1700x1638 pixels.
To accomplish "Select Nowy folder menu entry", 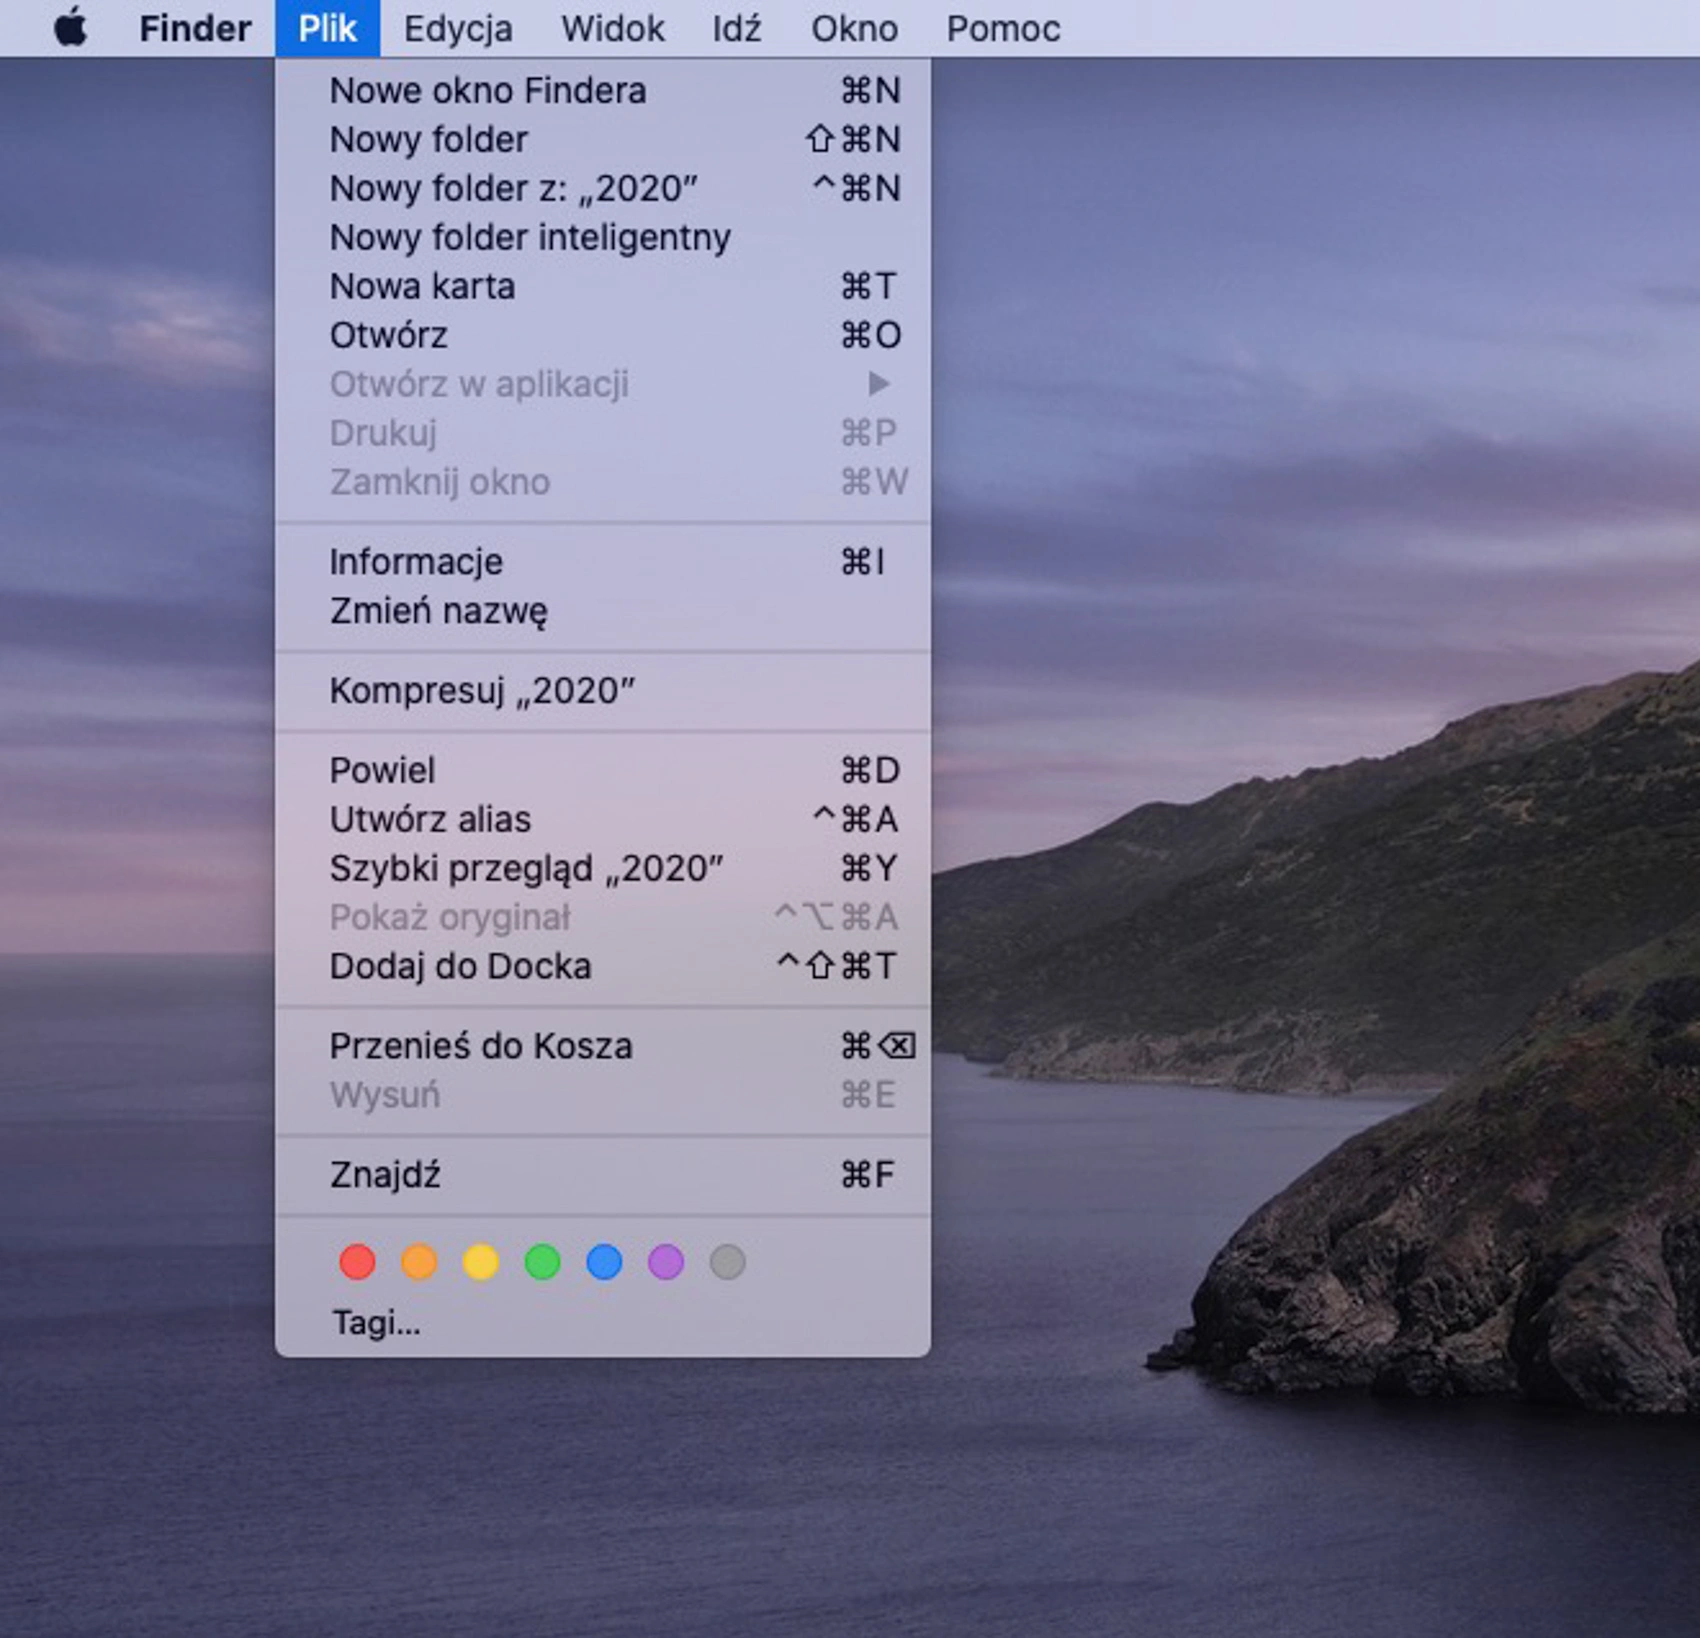I will [x=603, y=140].
